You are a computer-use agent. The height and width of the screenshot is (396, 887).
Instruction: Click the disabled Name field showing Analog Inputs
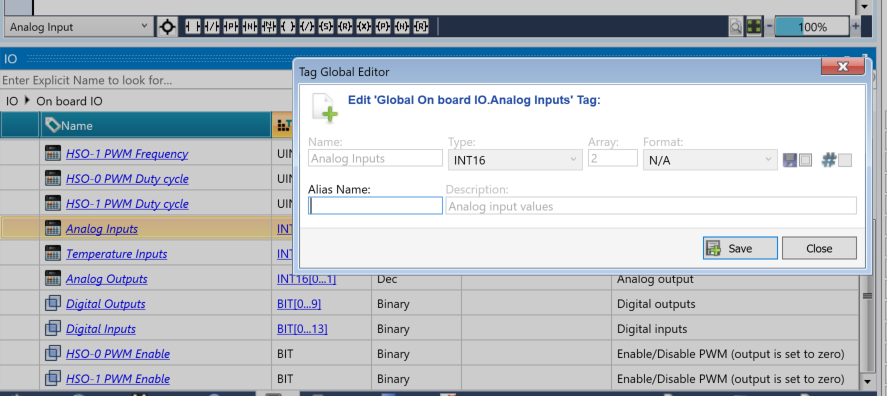376,158
